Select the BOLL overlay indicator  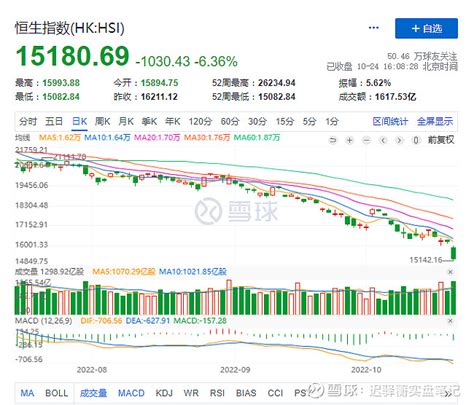57,393
